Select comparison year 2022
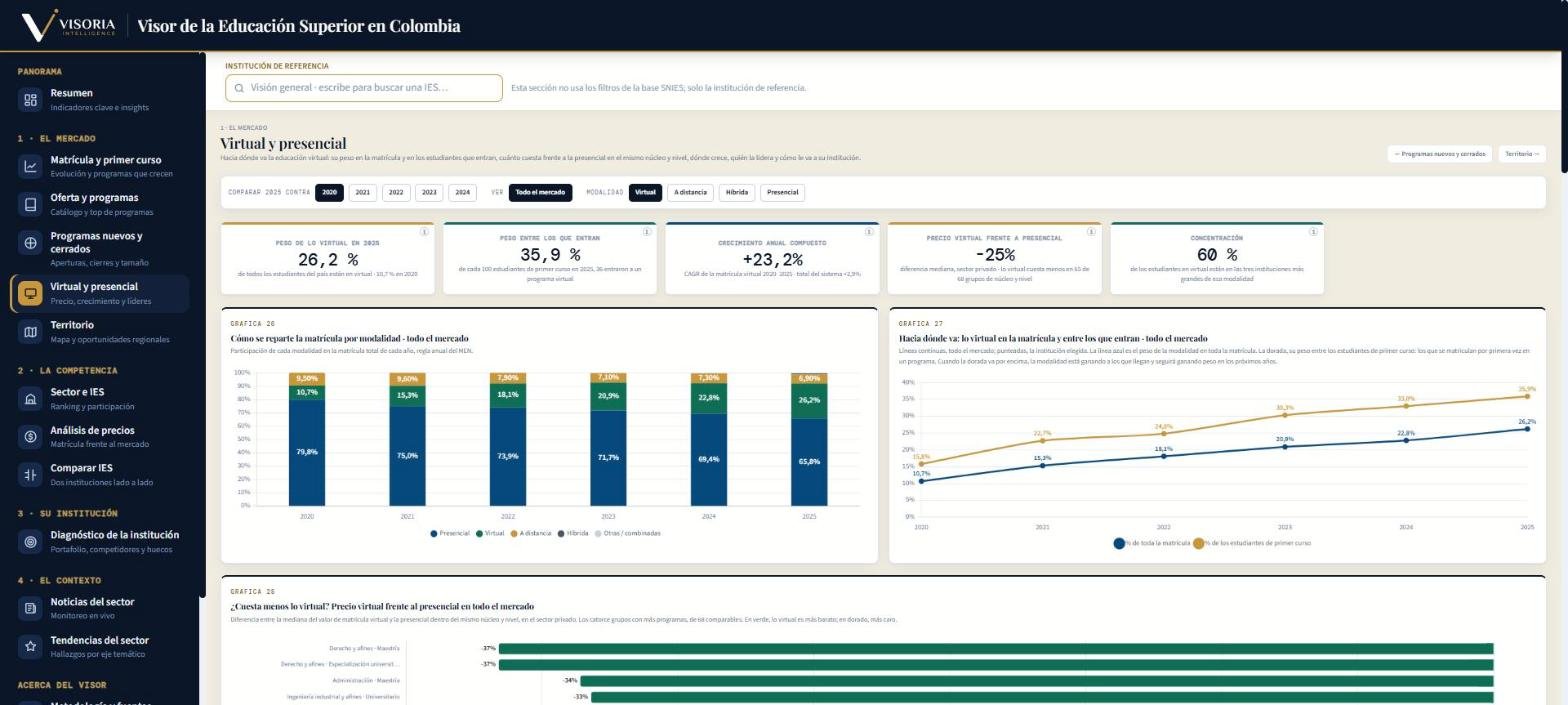Viewport: 1568px width, 705px height. [396, 193]
